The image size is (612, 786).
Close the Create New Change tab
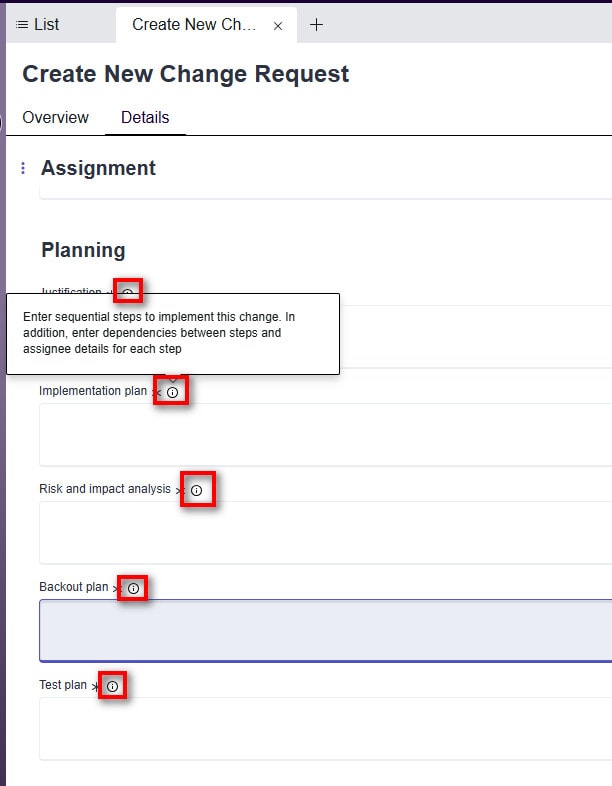coord(278,26)
